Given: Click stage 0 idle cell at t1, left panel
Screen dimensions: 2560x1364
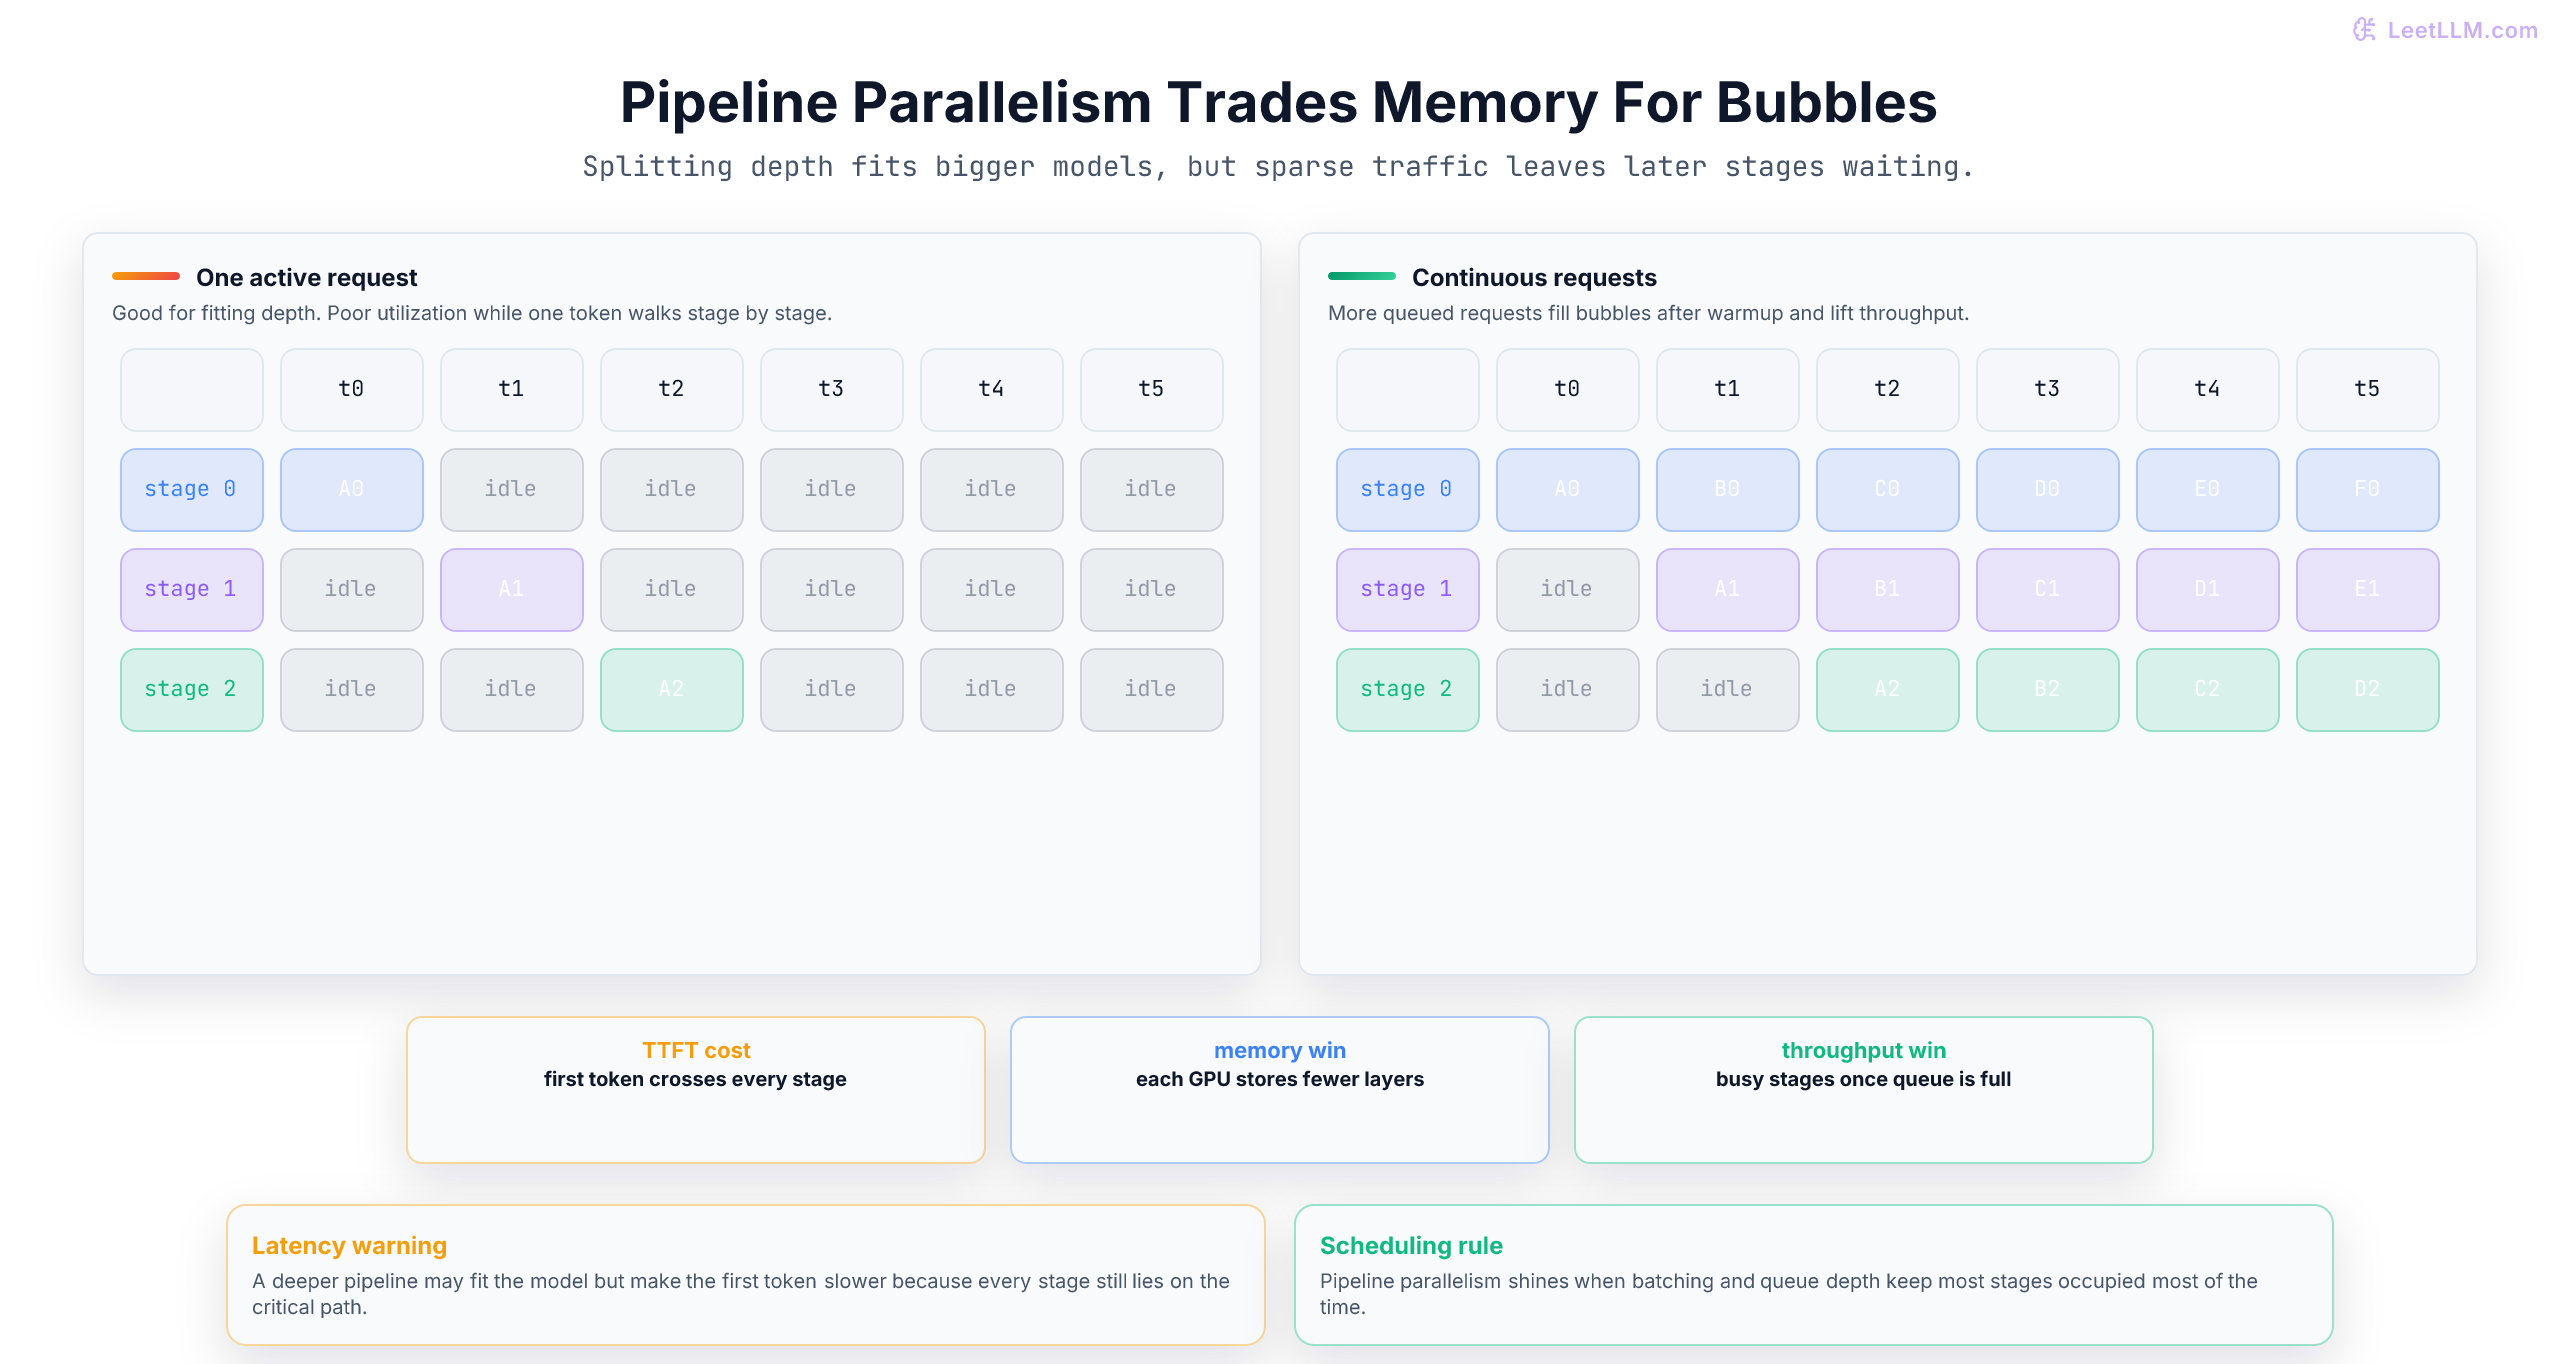Looking at the screenshot, I should click(x=512, y=489).
